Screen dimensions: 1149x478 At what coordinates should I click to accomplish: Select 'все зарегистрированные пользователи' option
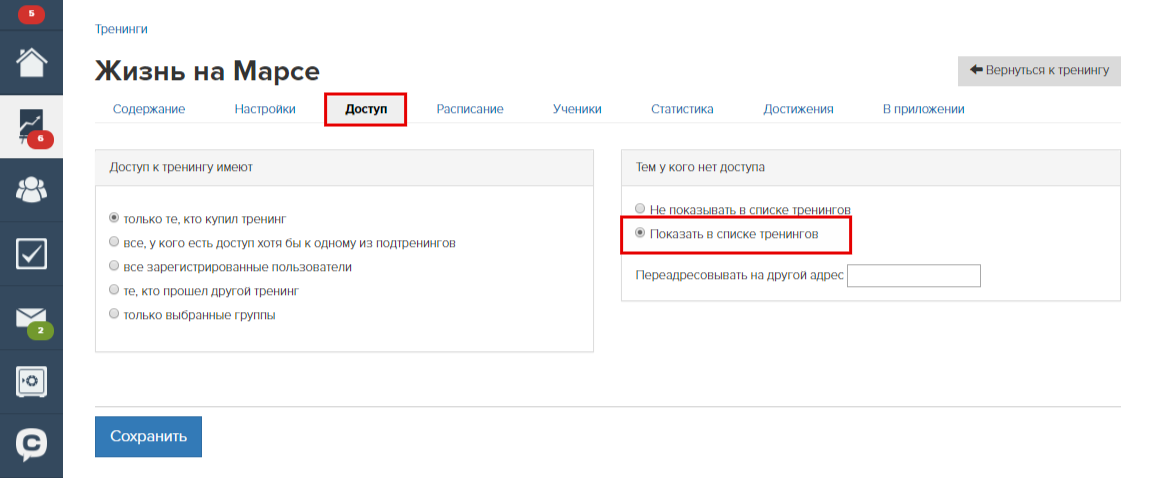[x=114, y=266]
